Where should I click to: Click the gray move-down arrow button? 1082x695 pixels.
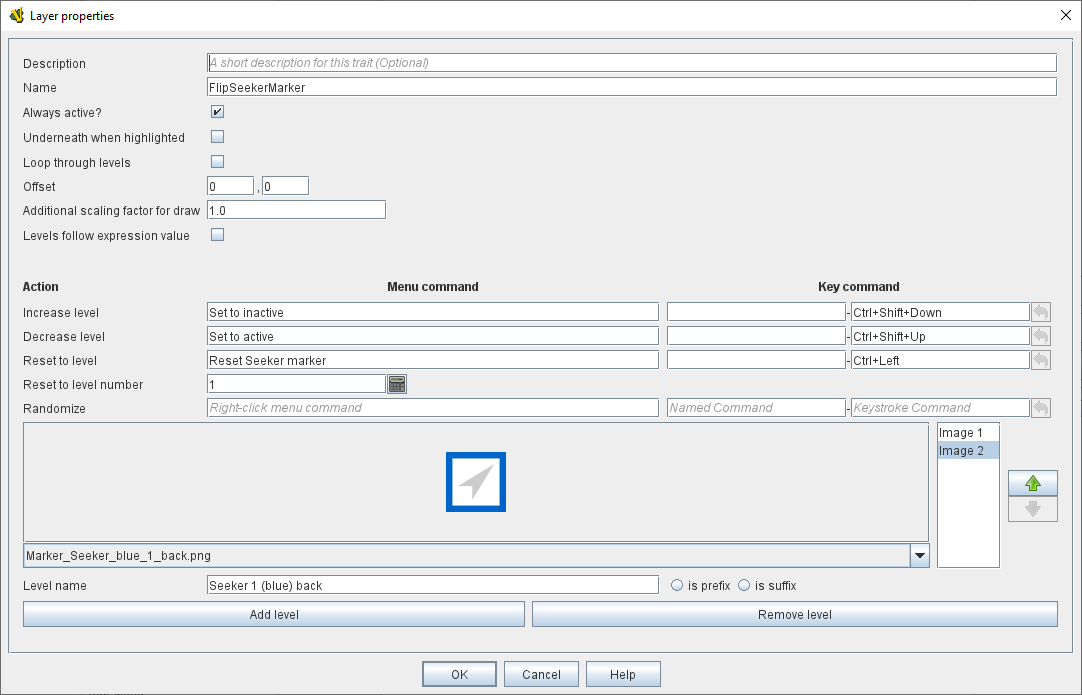[x=1033, y=509]
